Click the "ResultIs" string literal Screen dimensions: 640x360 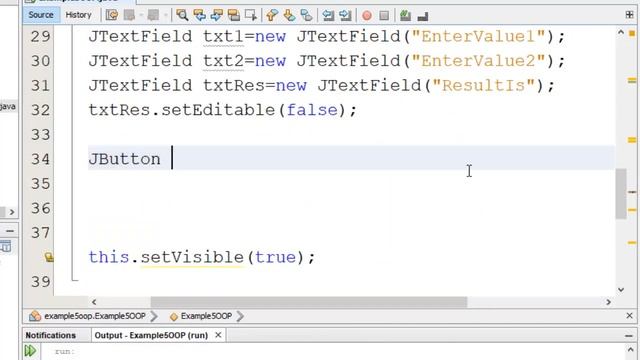(x=483, y=86)
